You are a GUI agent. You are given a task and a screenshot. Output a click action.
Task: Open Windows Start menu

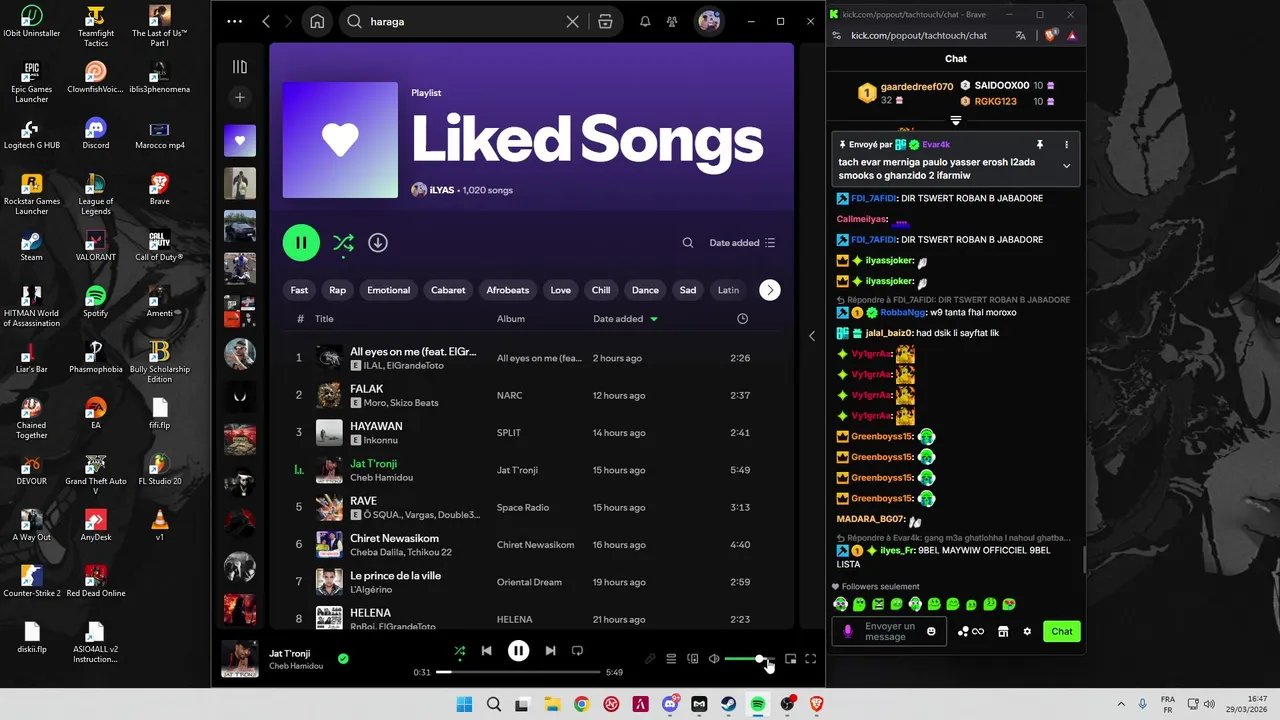pos(464,704)
